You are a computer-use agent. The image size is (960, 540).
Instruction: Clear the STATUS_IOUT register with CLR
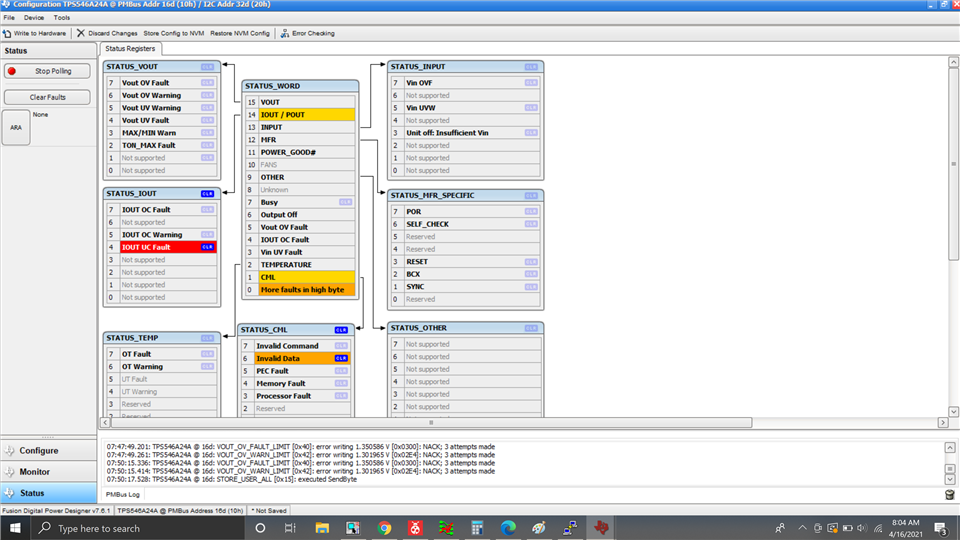point(208,193)
